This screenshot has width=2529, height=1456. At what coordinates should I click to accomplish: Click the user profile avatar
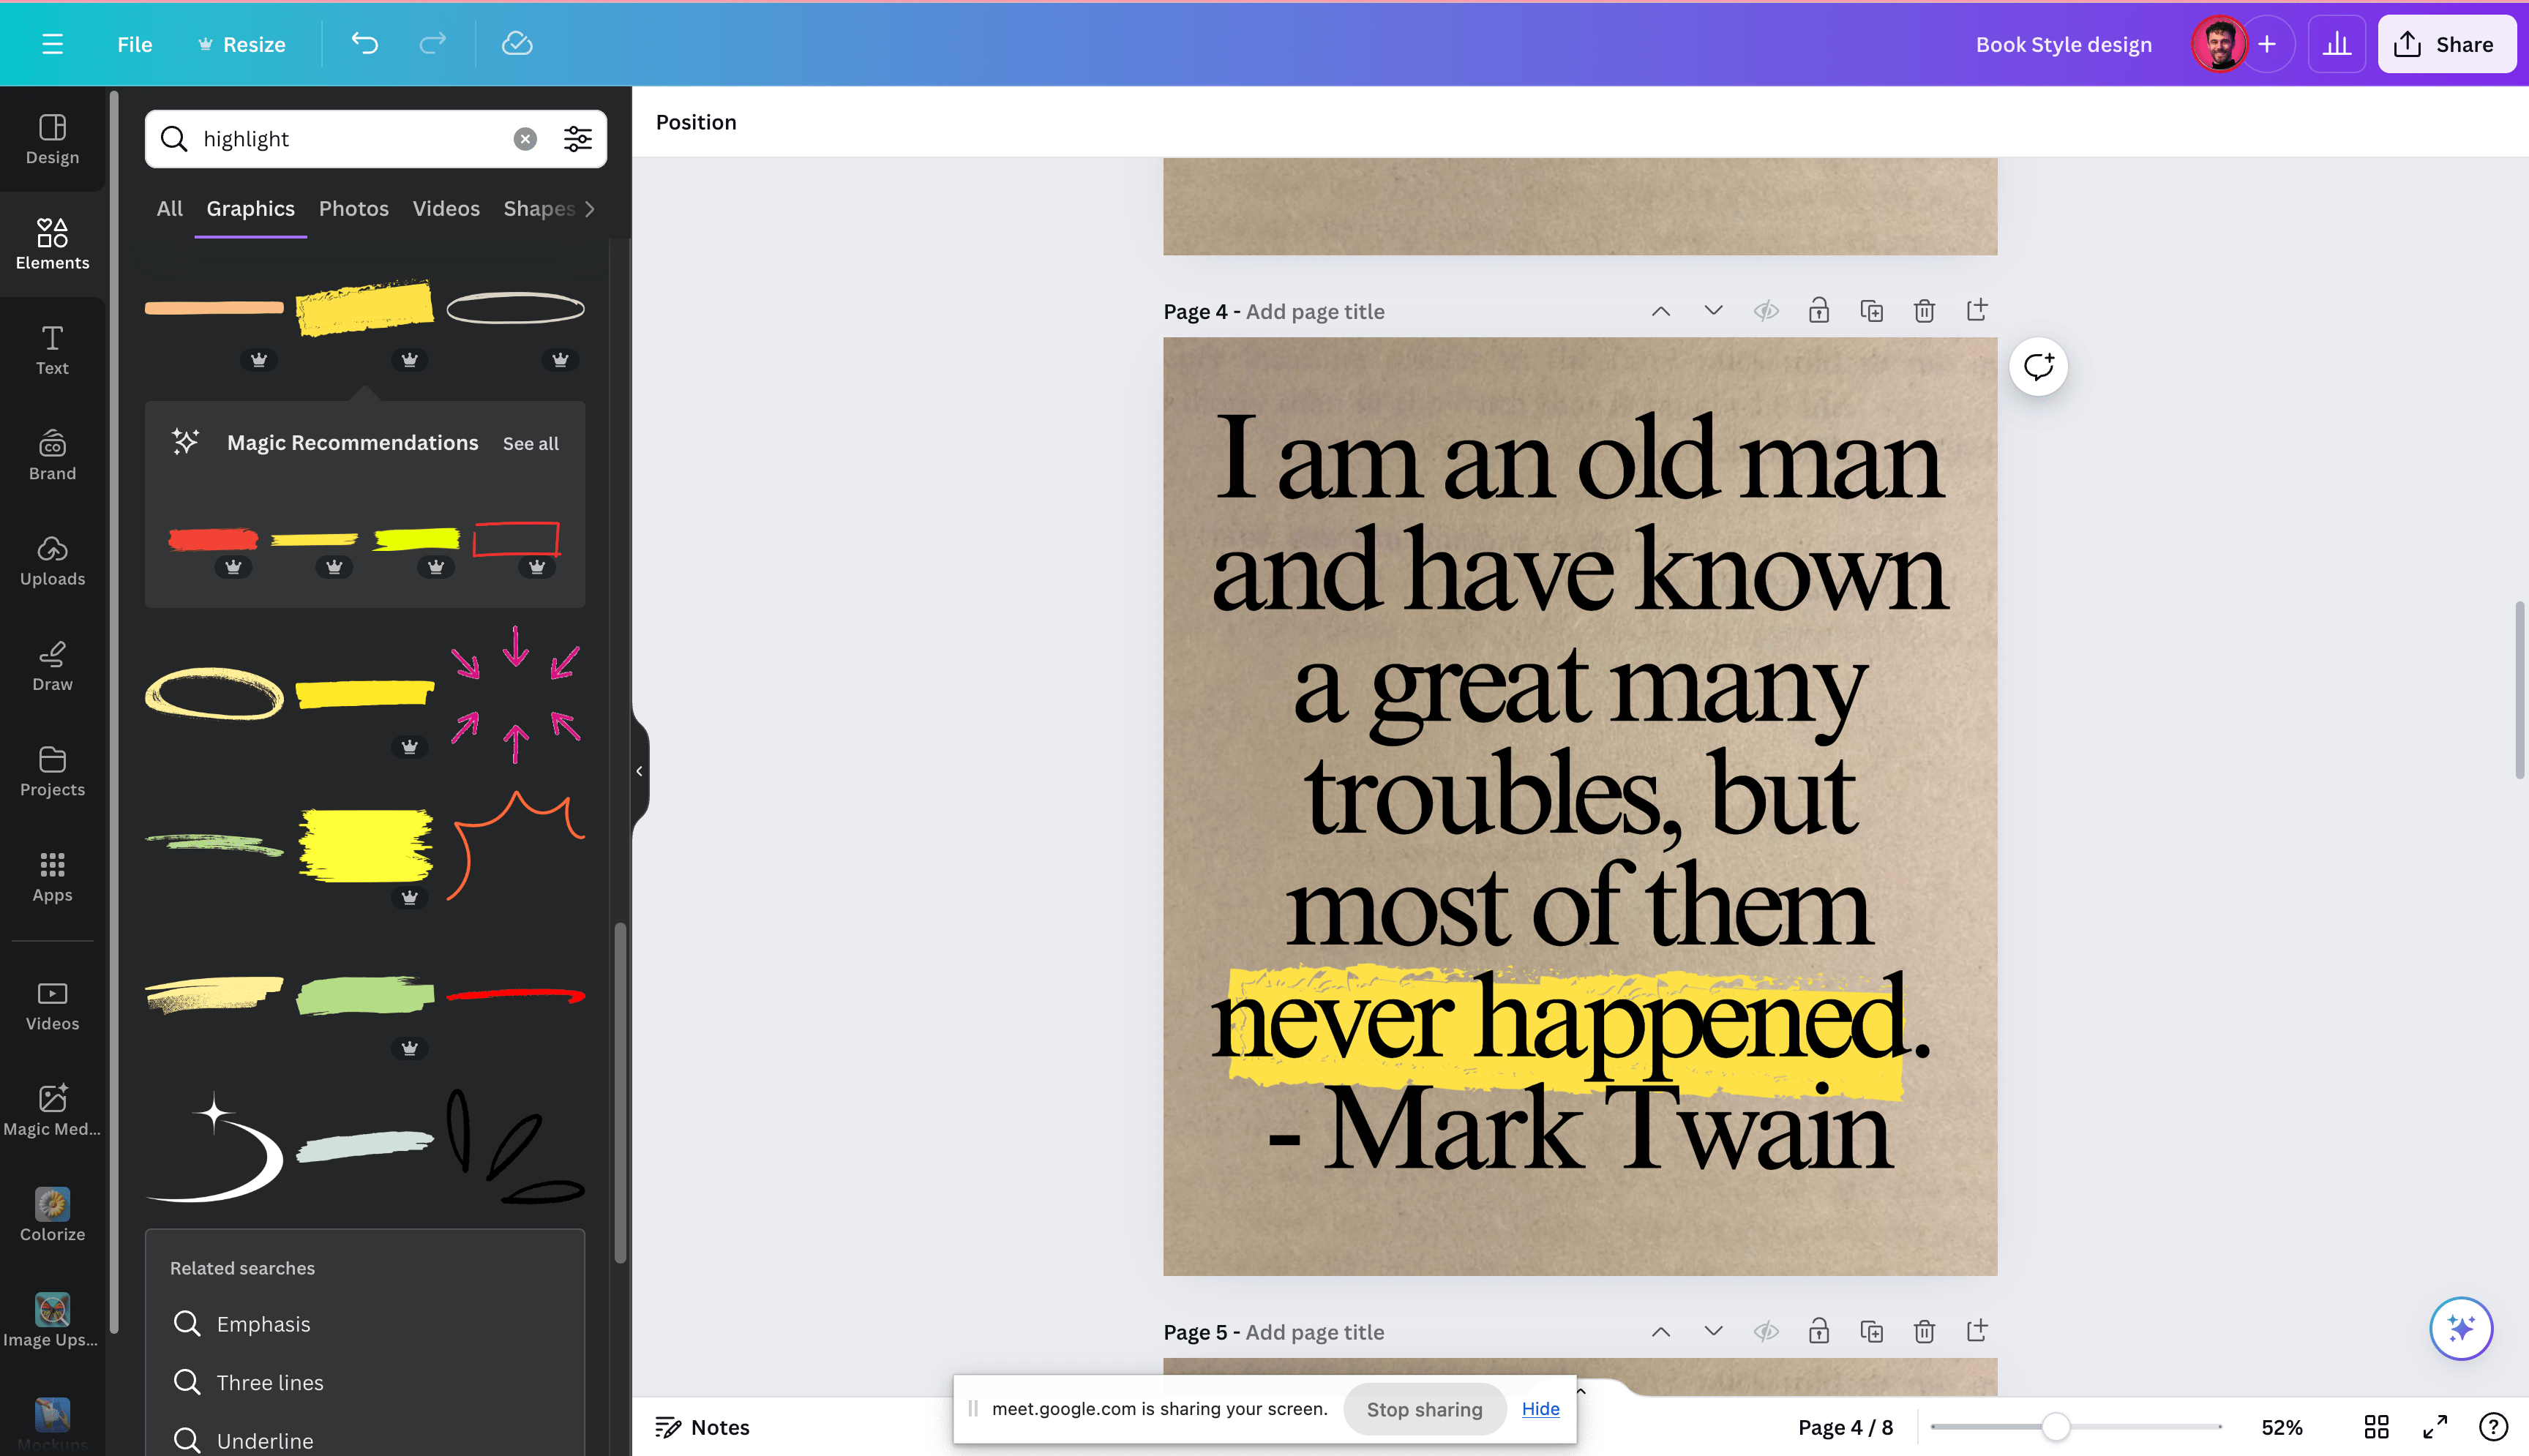point(2219,44)
